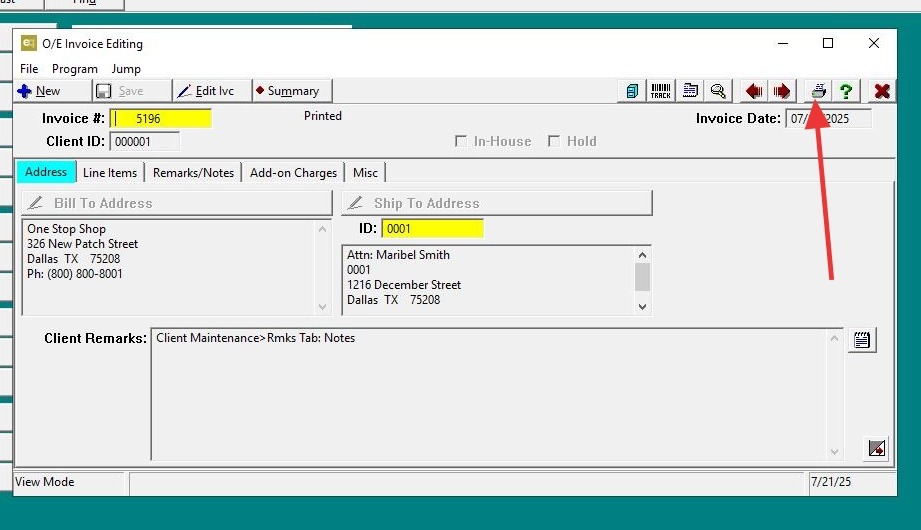Viewport: 921px width, 530px height.
Task: Click 'Attn: Maribel Smith' line
Action: [x=398, y=255]
